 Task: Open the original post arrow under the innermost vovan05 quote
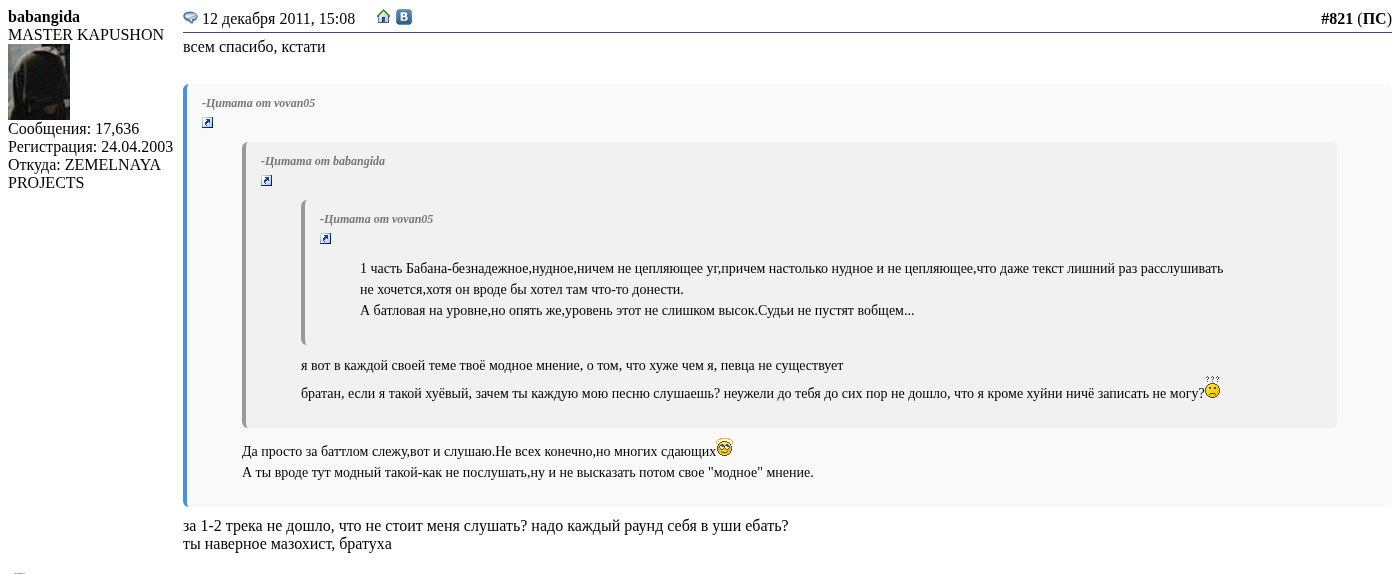(x=326, y=239)
